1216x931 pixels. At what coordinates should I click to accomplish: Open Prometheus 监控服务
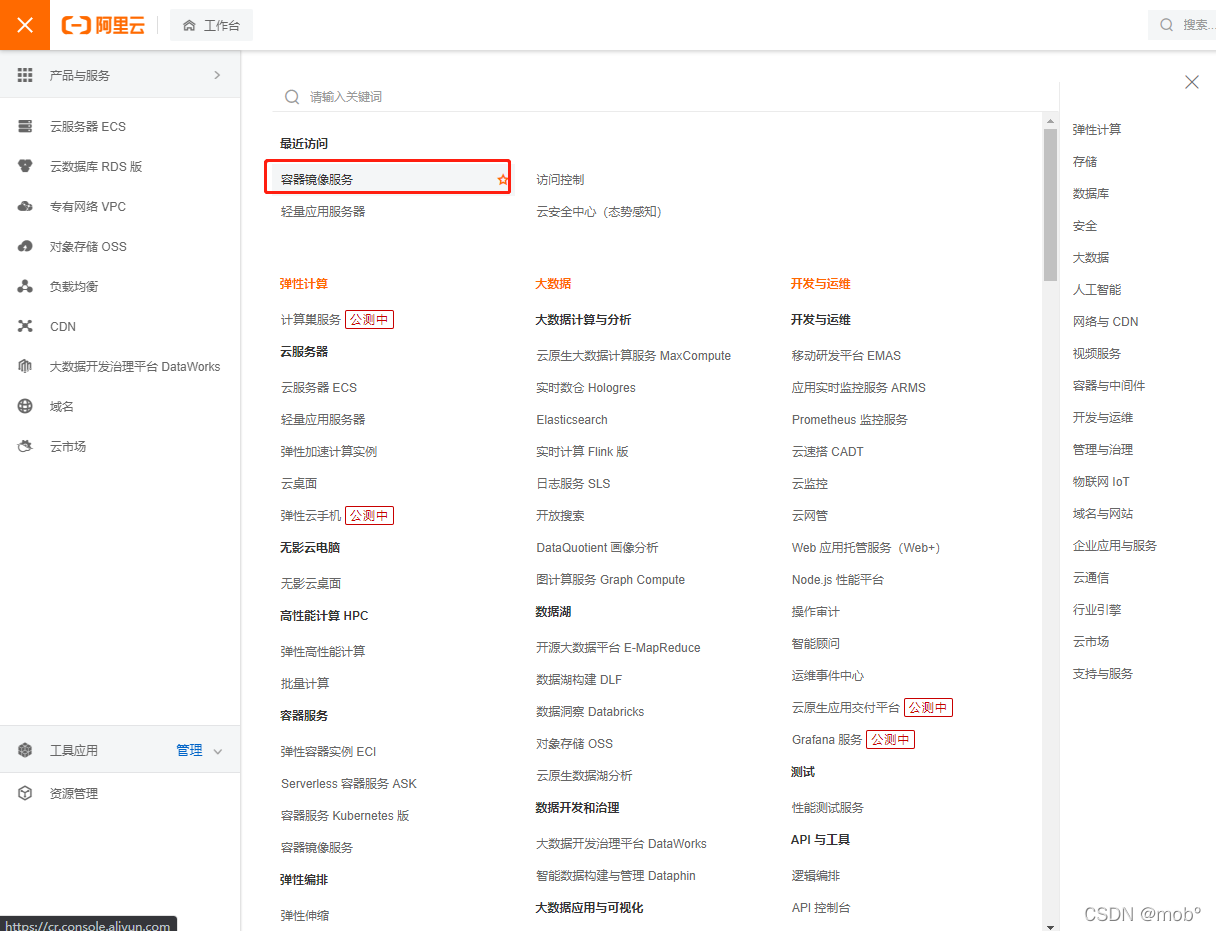[850, 420]
